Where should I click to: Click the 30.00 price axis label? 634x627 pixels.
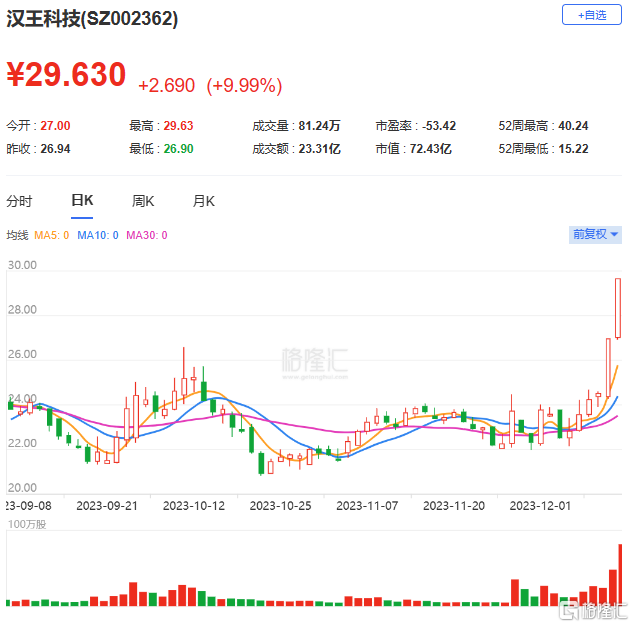(x=22, y=265)
